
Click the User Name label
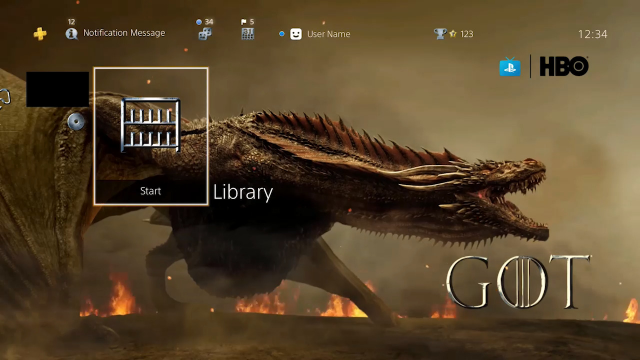point(329,34)
